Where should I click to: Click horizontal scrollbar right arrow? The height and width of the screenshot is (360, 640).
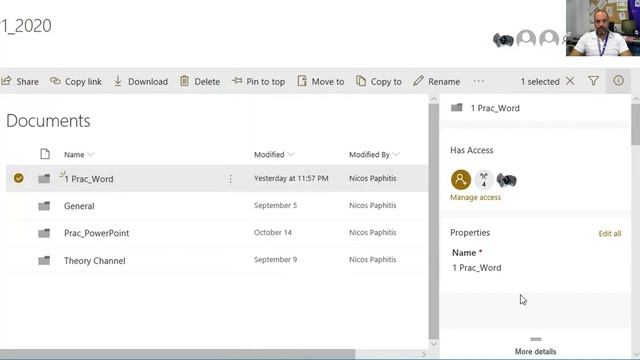[424, 354]
